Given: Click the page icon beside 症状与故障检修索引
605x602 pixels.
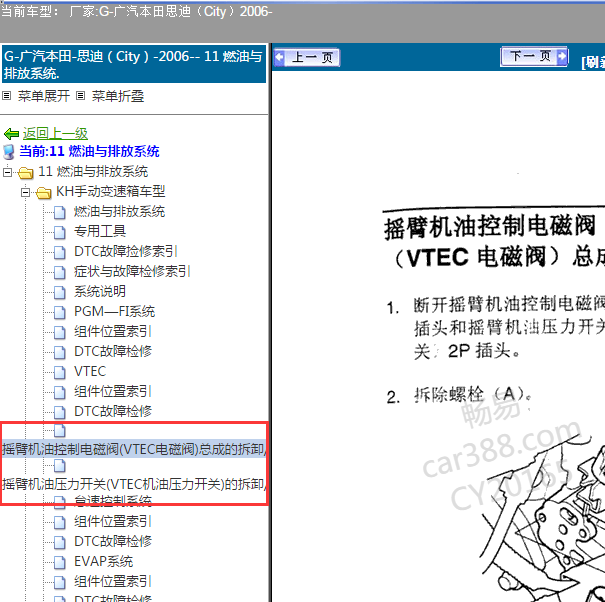Looking at the screenshot, I should click(59, 272).
